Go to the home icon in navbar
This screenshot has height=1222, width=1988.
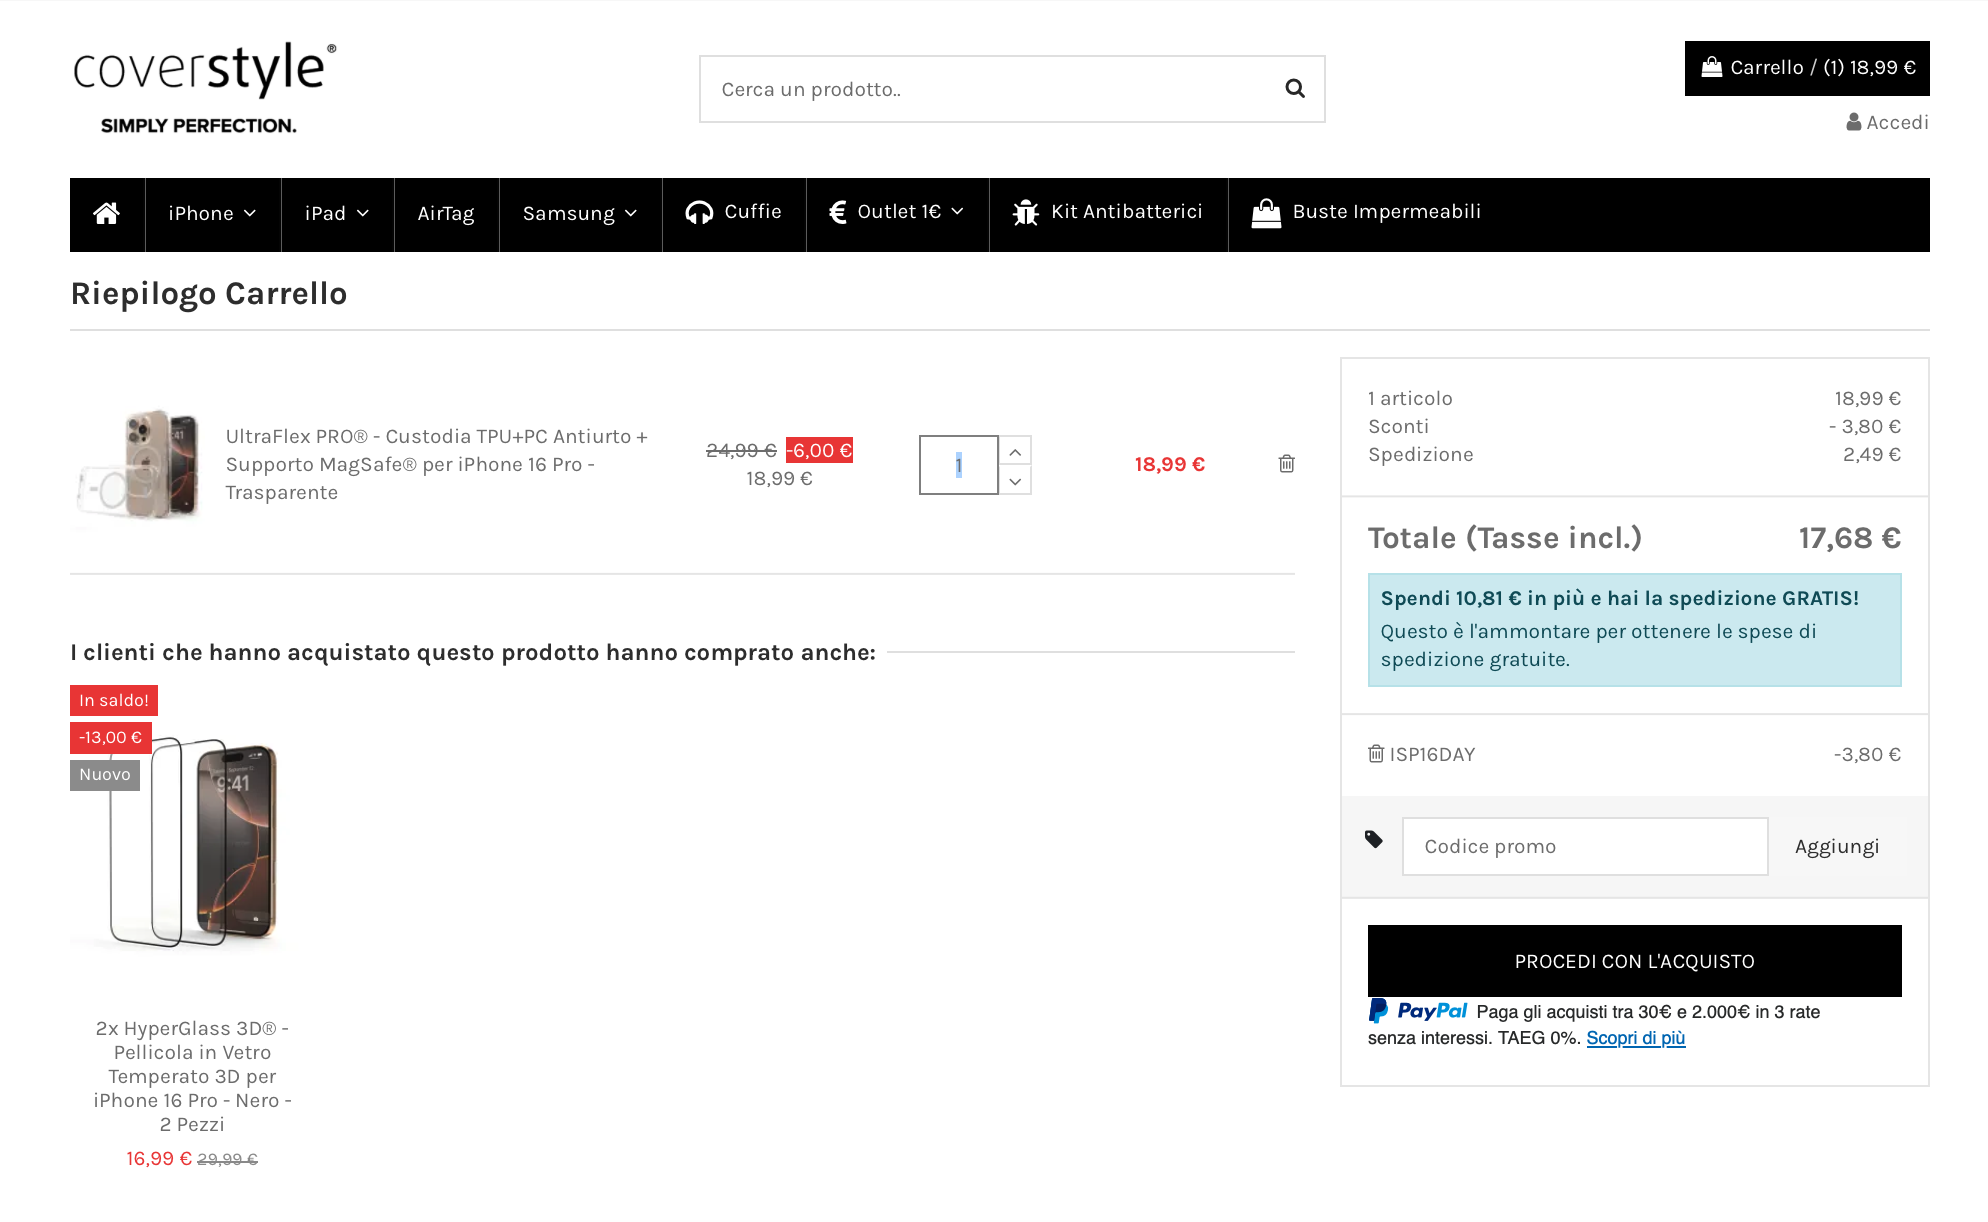107,214
